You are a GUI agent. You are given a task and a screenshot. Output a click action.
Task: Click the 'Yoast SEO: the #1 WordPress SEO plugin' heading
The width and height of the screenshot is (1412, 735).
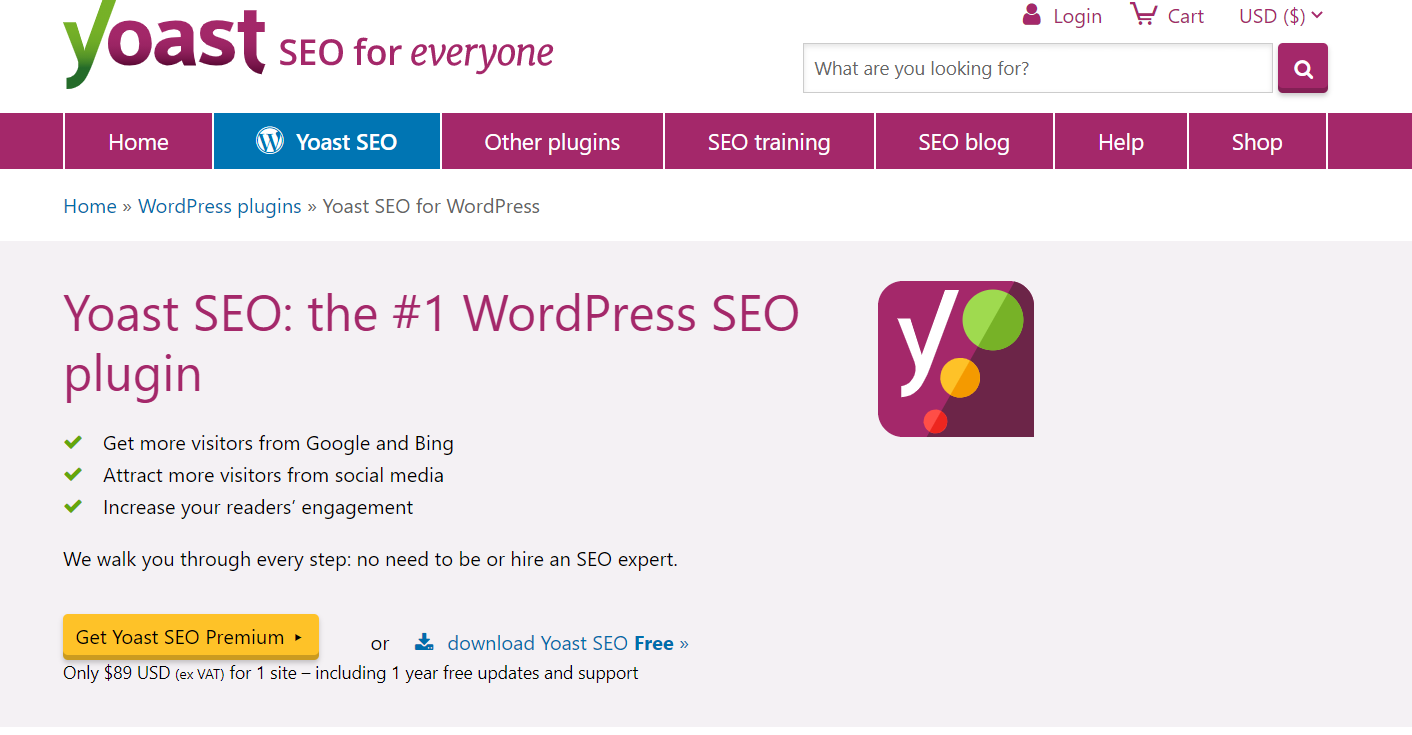tap(431, 343)
